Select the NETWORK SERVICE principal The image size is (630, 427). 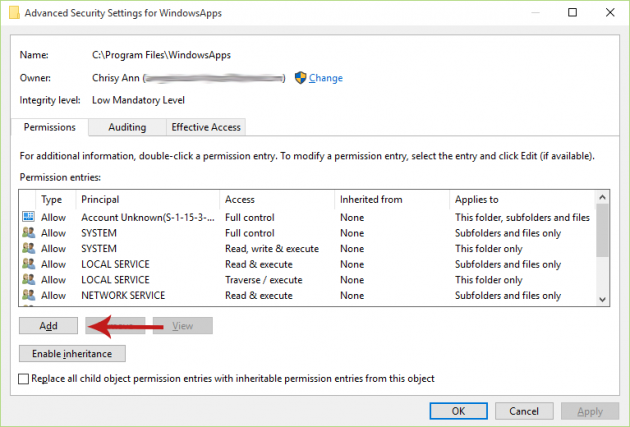click(123, 295)
